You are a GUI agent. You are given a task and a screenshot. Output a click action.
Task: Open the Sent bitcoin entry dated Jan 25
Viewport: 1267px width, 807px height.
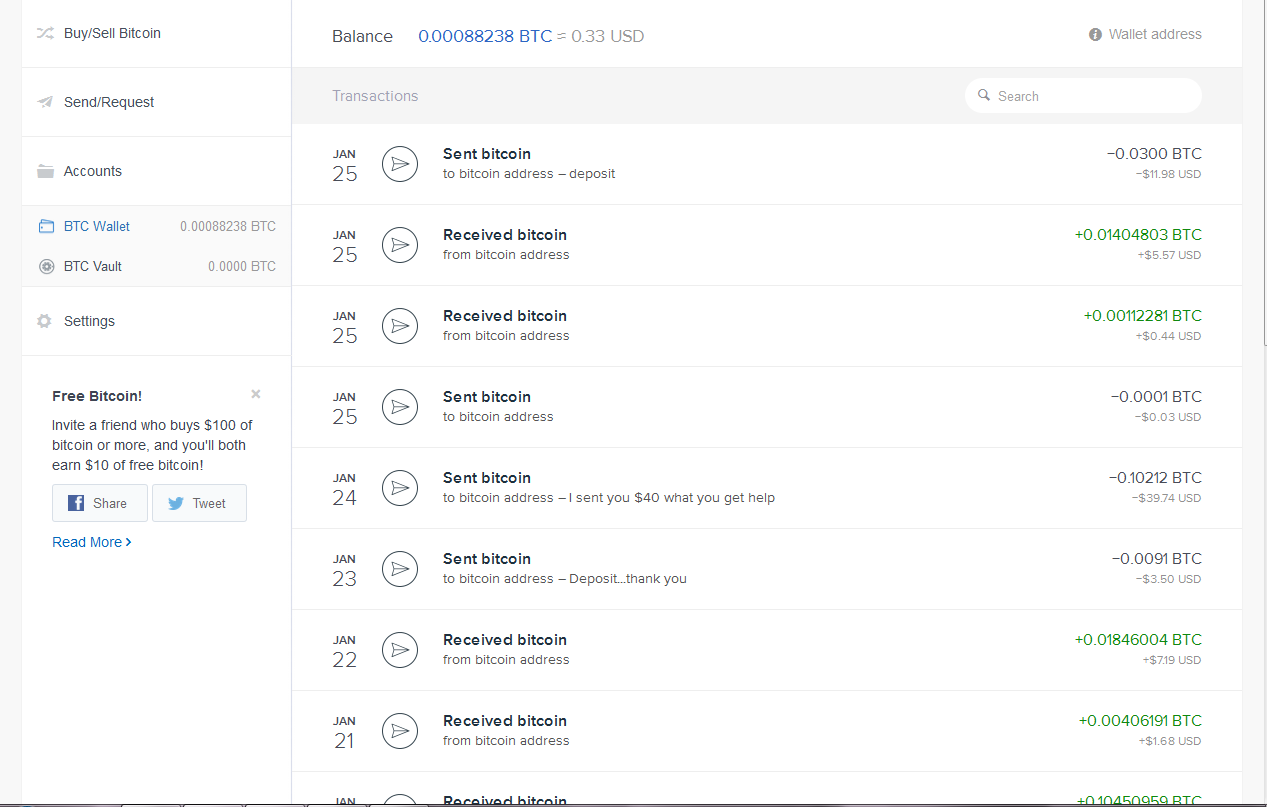[x=487, y=153]
